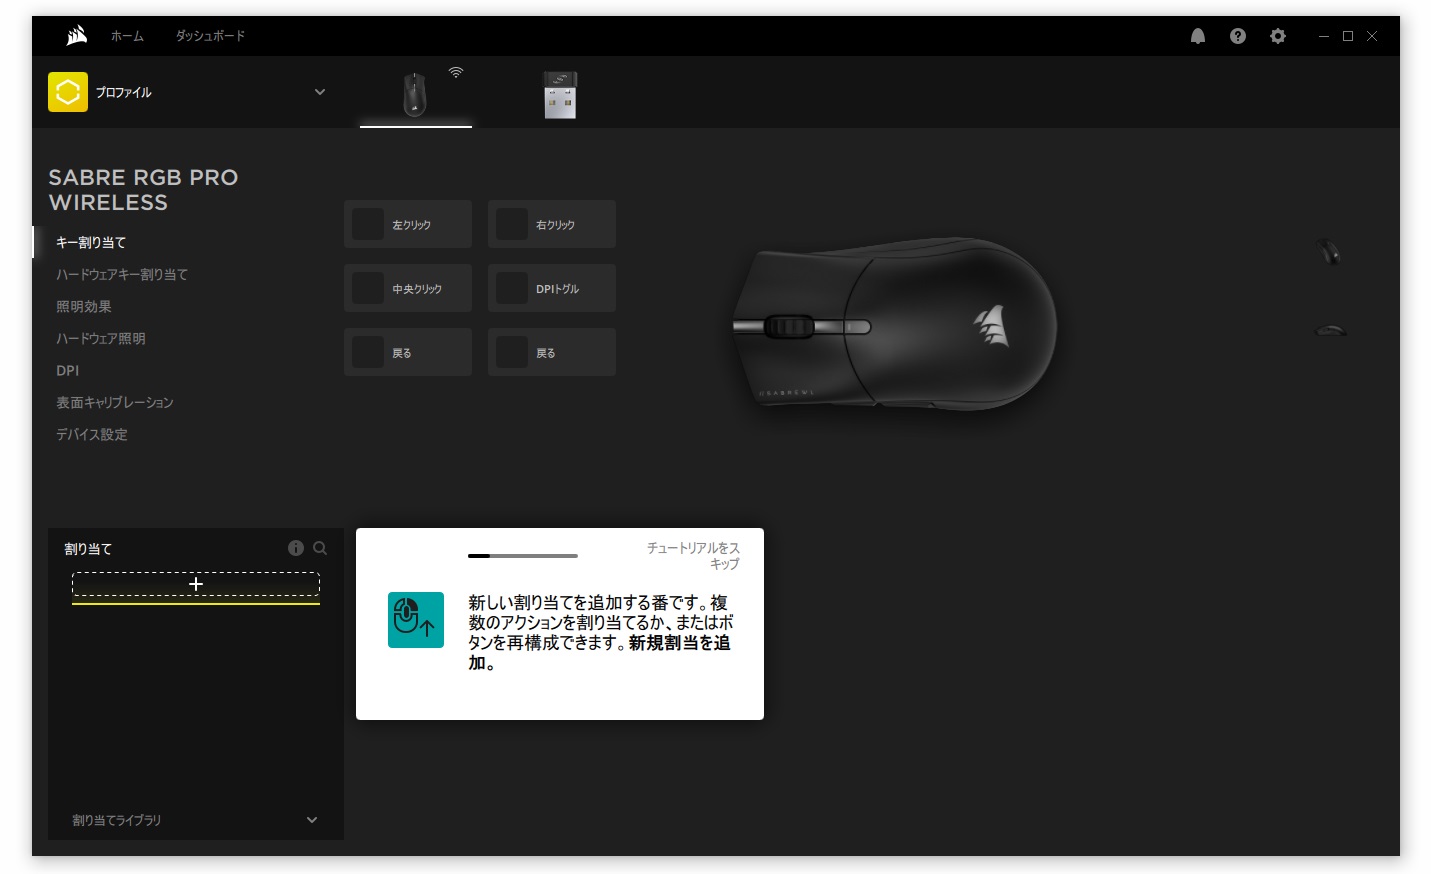
Task: Select the SABRE mouse device thumbnail
Action: [415, 95]
